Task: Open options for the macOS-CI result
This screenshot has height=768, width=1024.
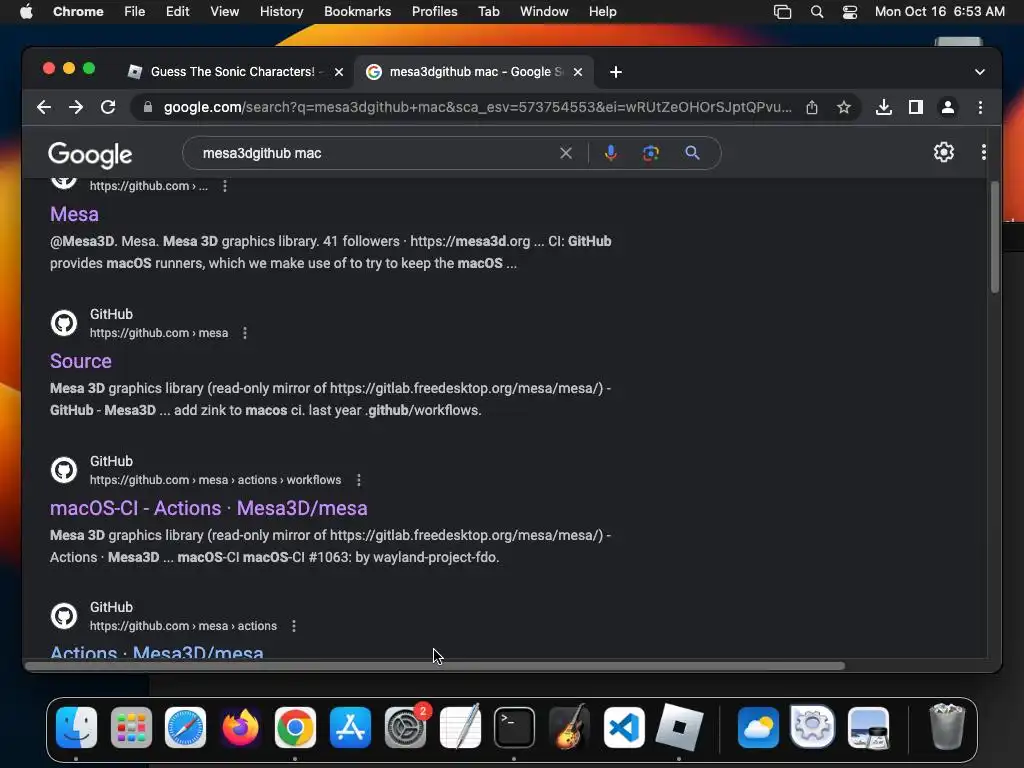Action: (x=359, y=480)
